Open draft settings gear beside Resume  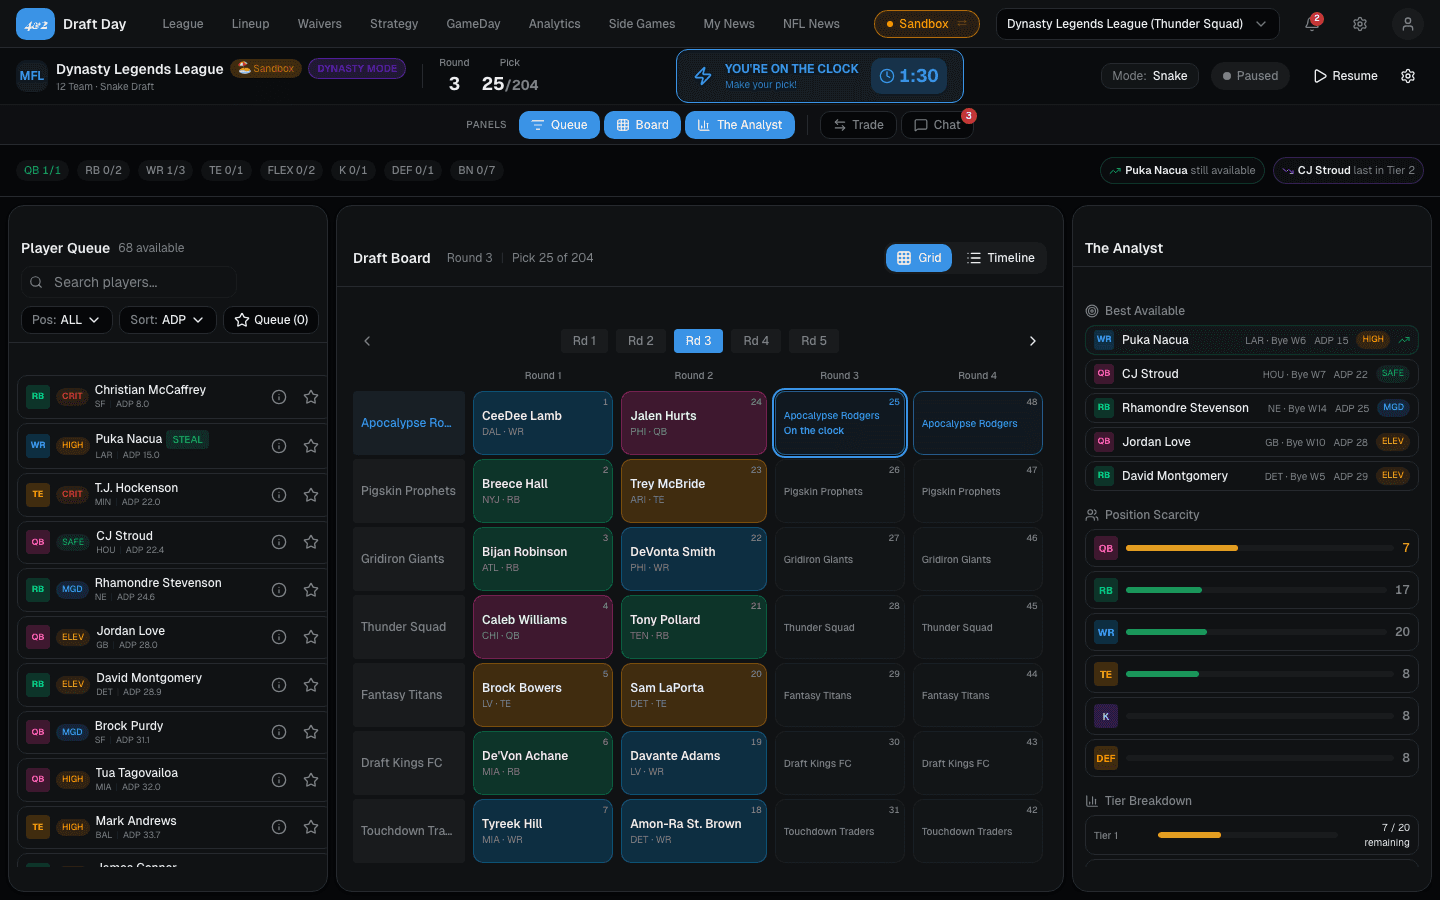pyautogui.click(x=1408, y=76)
